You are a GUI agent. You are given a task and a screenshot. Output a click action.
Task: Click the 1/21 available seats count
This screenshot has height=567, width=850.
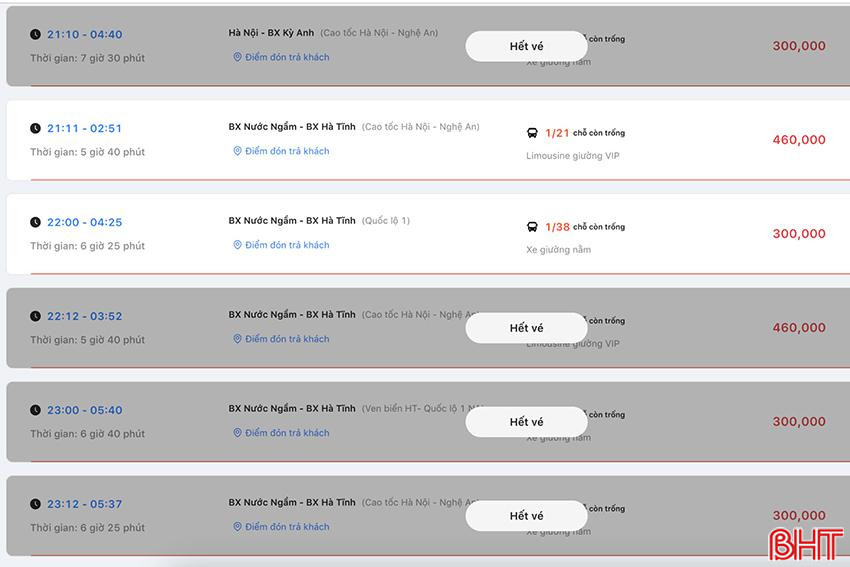(x=557, y=133)
